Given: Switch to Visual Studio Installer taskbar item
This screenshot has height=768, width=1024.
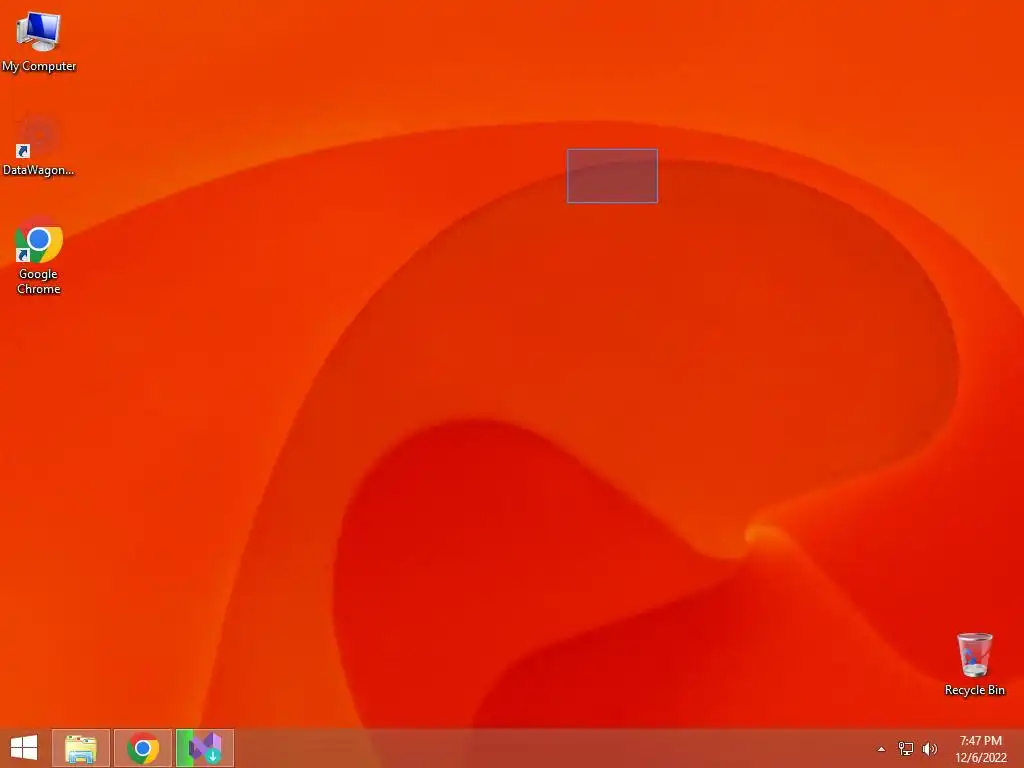Looking at the screenshot, I should [x=205, y=748].
